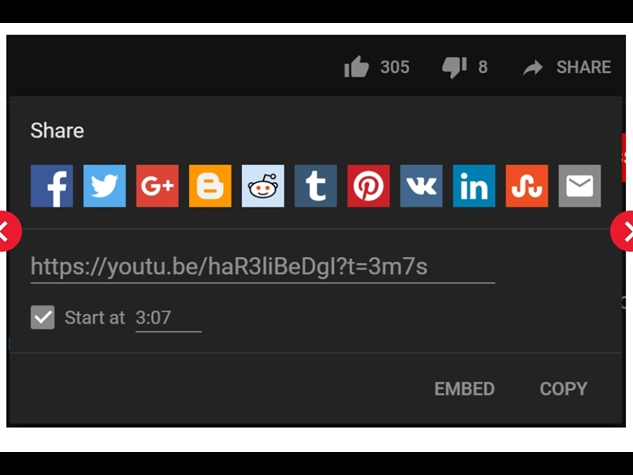This screenshot has height=475, width=633.
Task: Click the EMBED button
Action: pyautogui.click(x=465, y=389)
